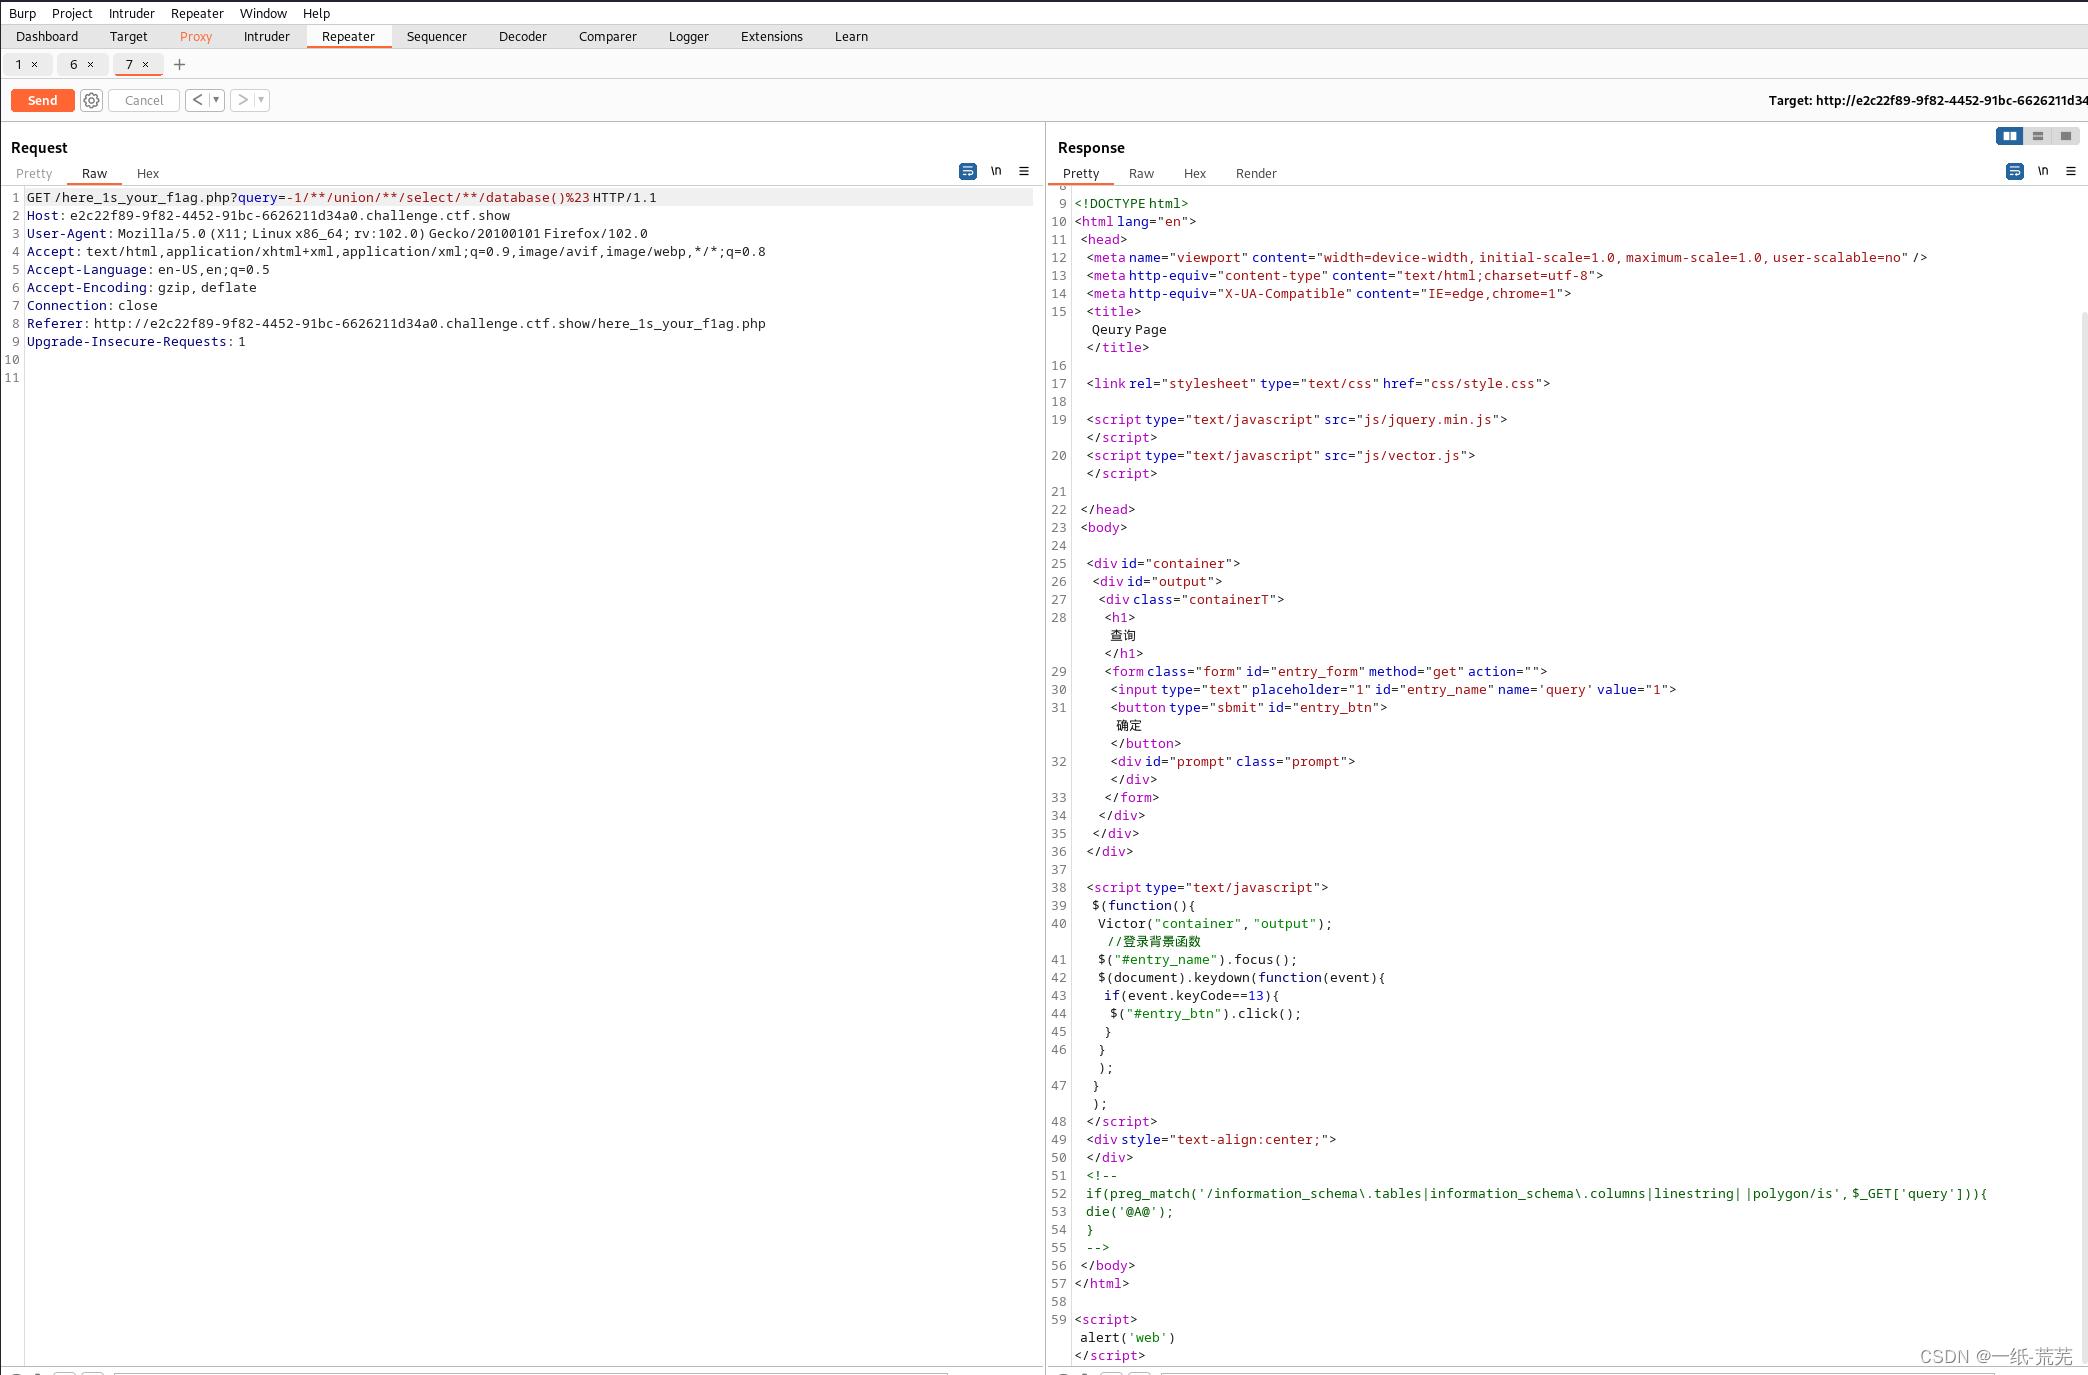The width and height of the screenshot is (2088, 1375).
Task: Click the User-Agent header line
Action: pos(337,233)
